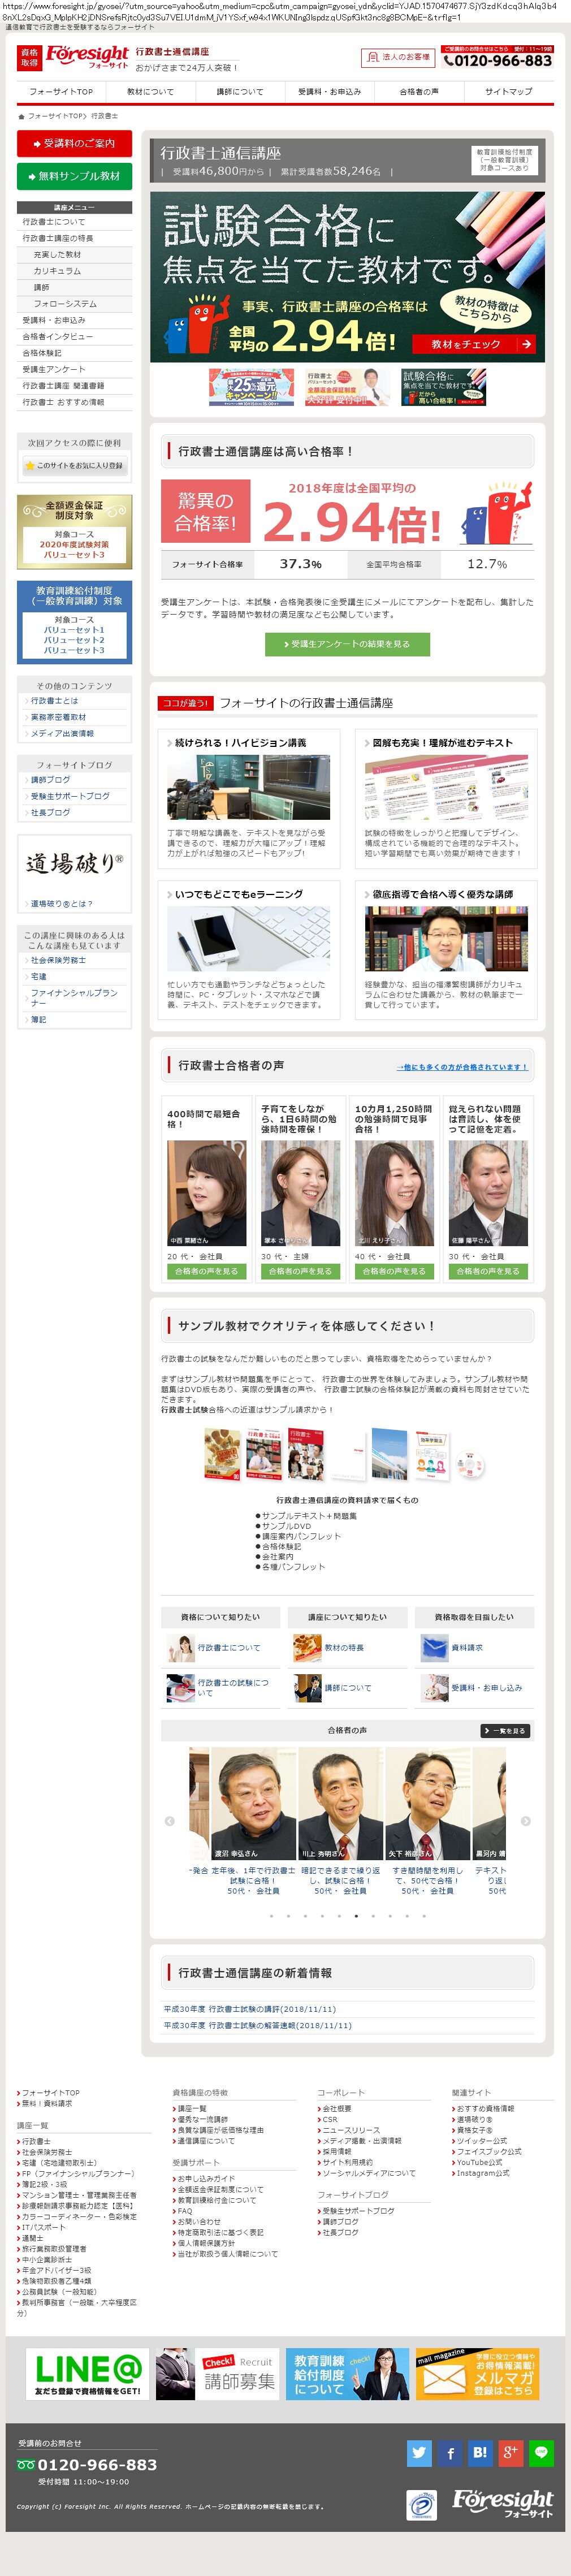Screen dimensions: 571x2576
Task: Open the 教材について nav tab
Action: [150, 91]
